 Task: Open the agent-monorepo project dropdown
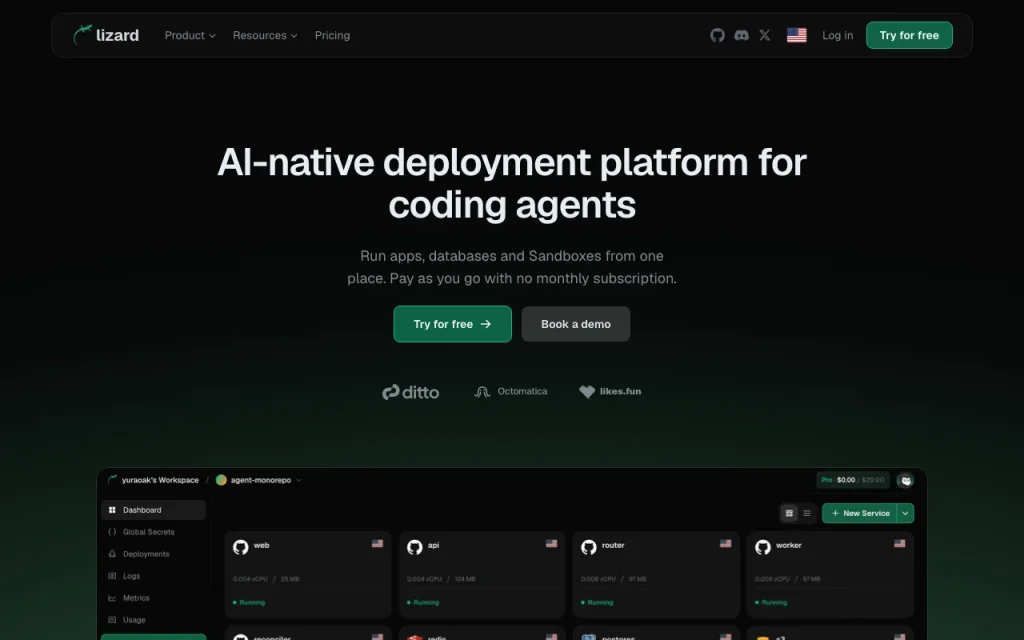click(x=259, y=480)
